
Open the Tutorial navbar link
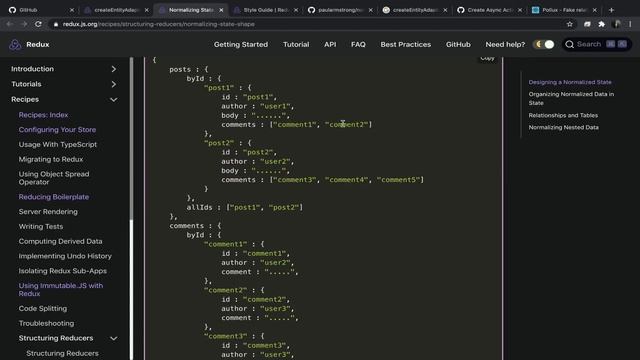(296, 44)
